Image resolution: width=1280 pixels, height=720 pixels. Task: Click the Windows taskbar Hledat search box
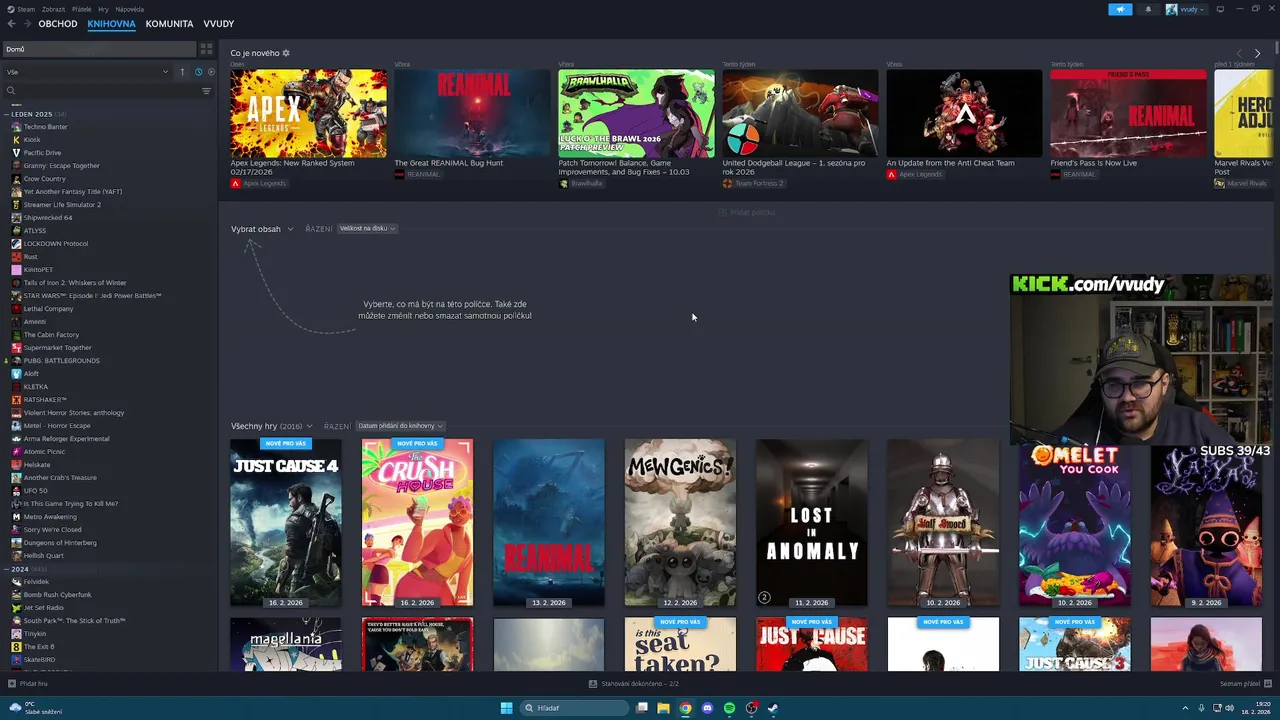point(575,708)
